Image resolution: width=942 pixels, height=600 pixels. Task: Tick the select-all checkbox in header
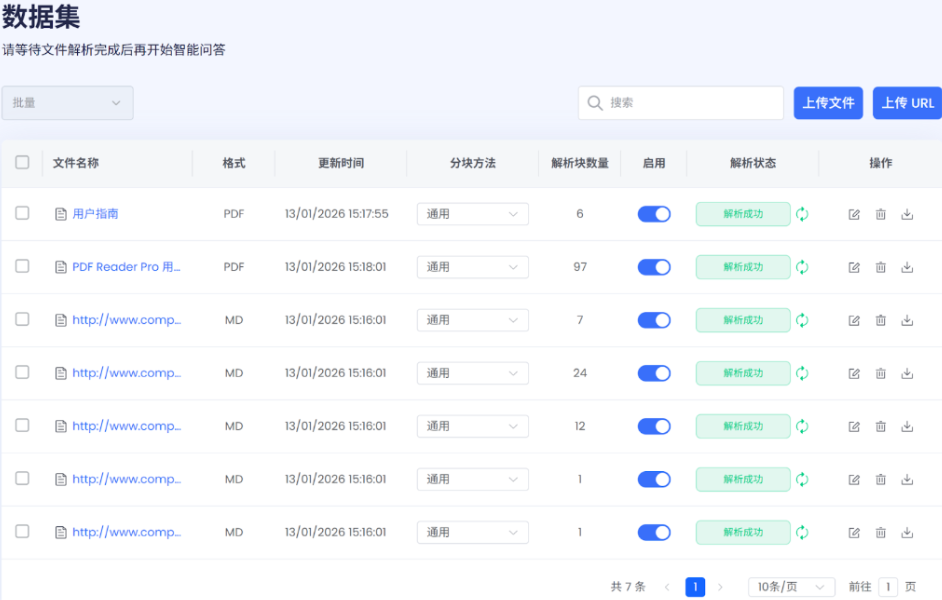pyautogui.click(x=22, y=162)
